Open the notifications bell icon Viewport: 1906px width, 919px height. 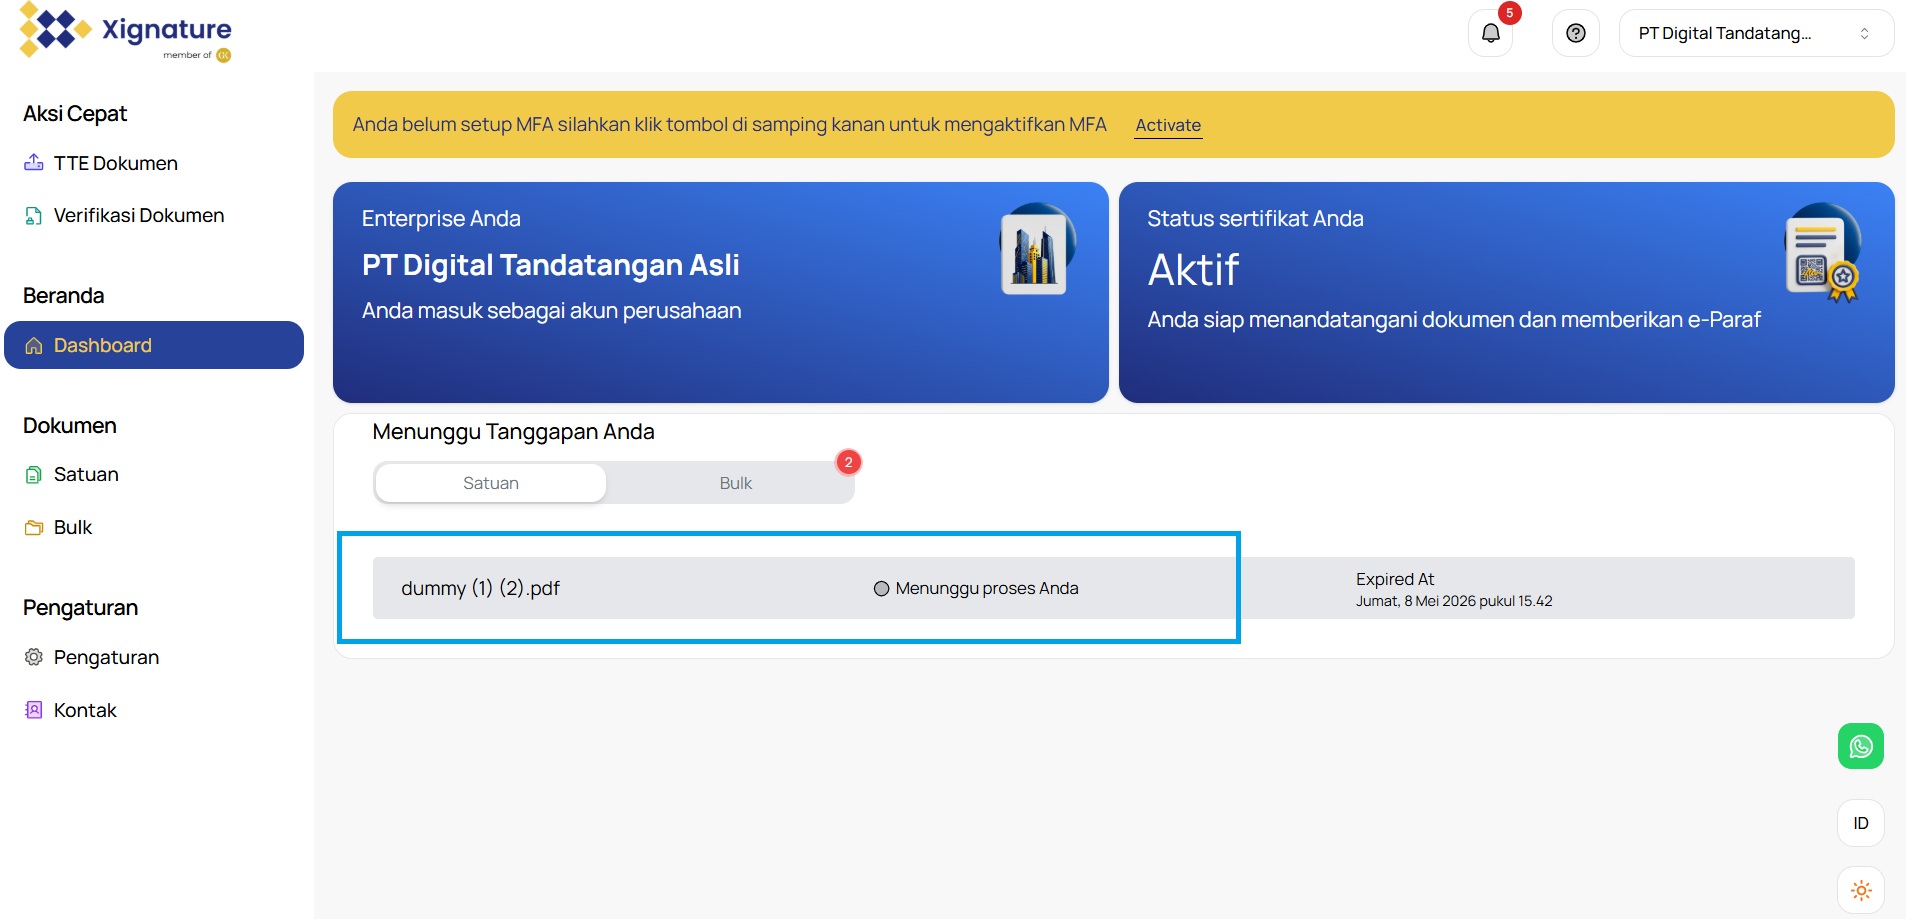[1490, 33]
